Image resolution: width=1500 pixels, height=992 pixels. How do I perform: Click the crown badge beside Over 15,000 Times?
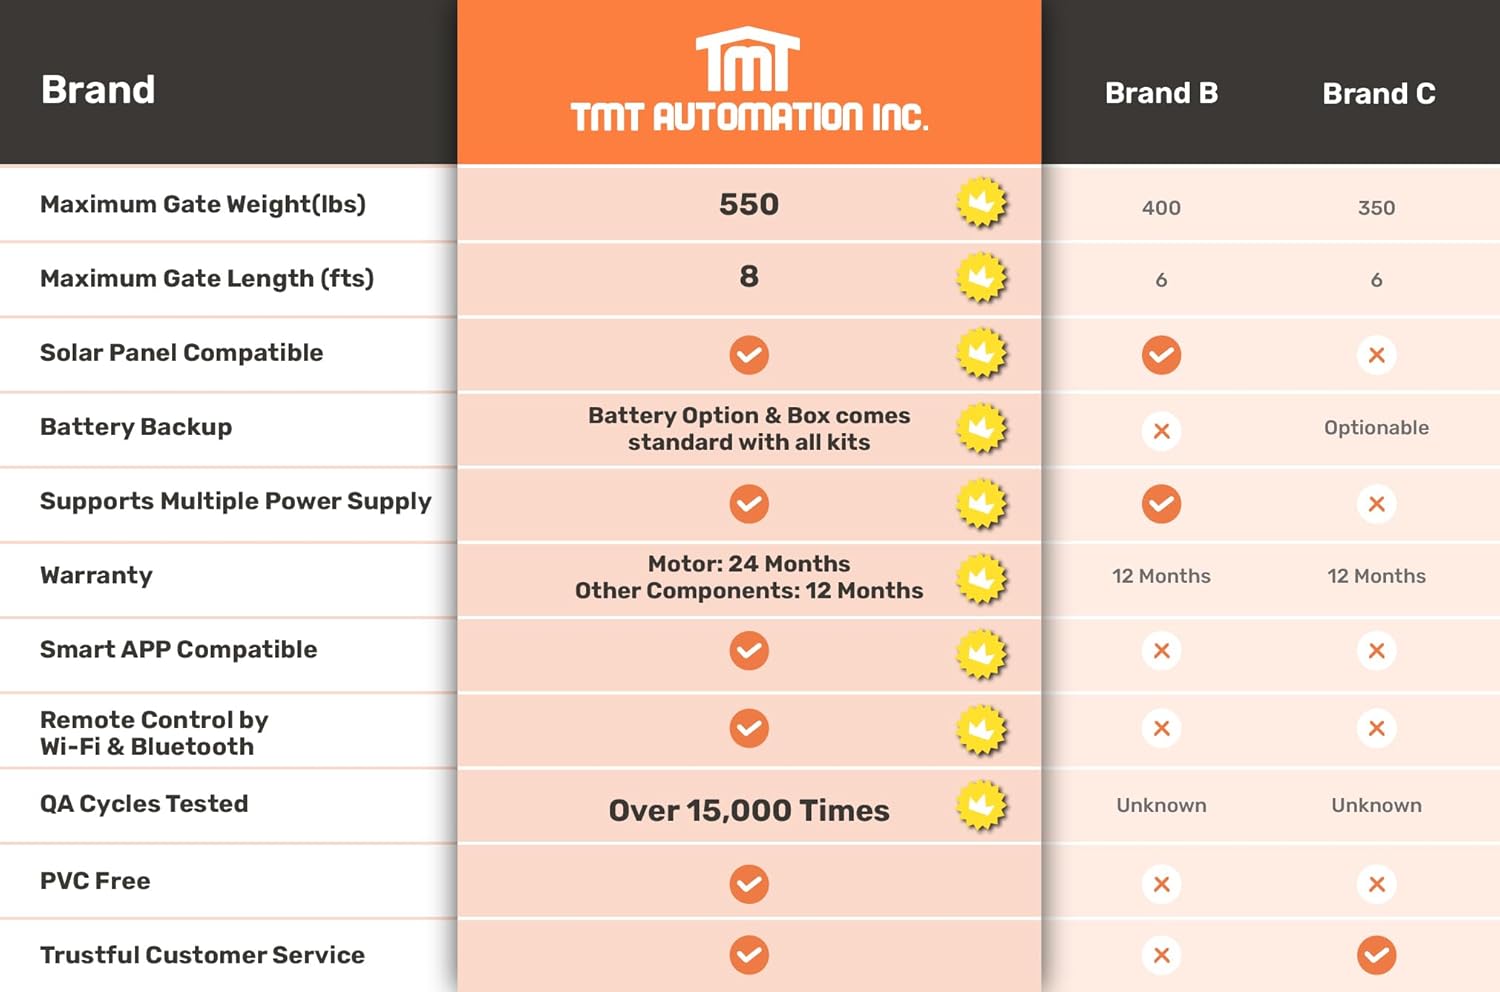981,806
